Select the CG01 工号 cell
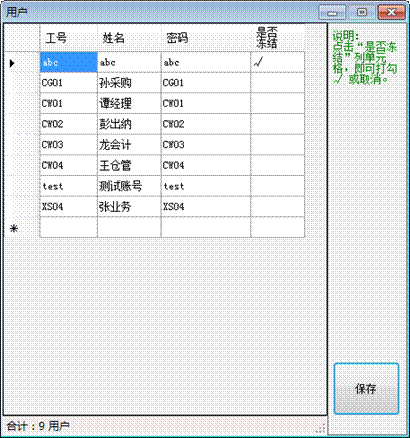This screenshot has width=410, height=438. [69, 83]
